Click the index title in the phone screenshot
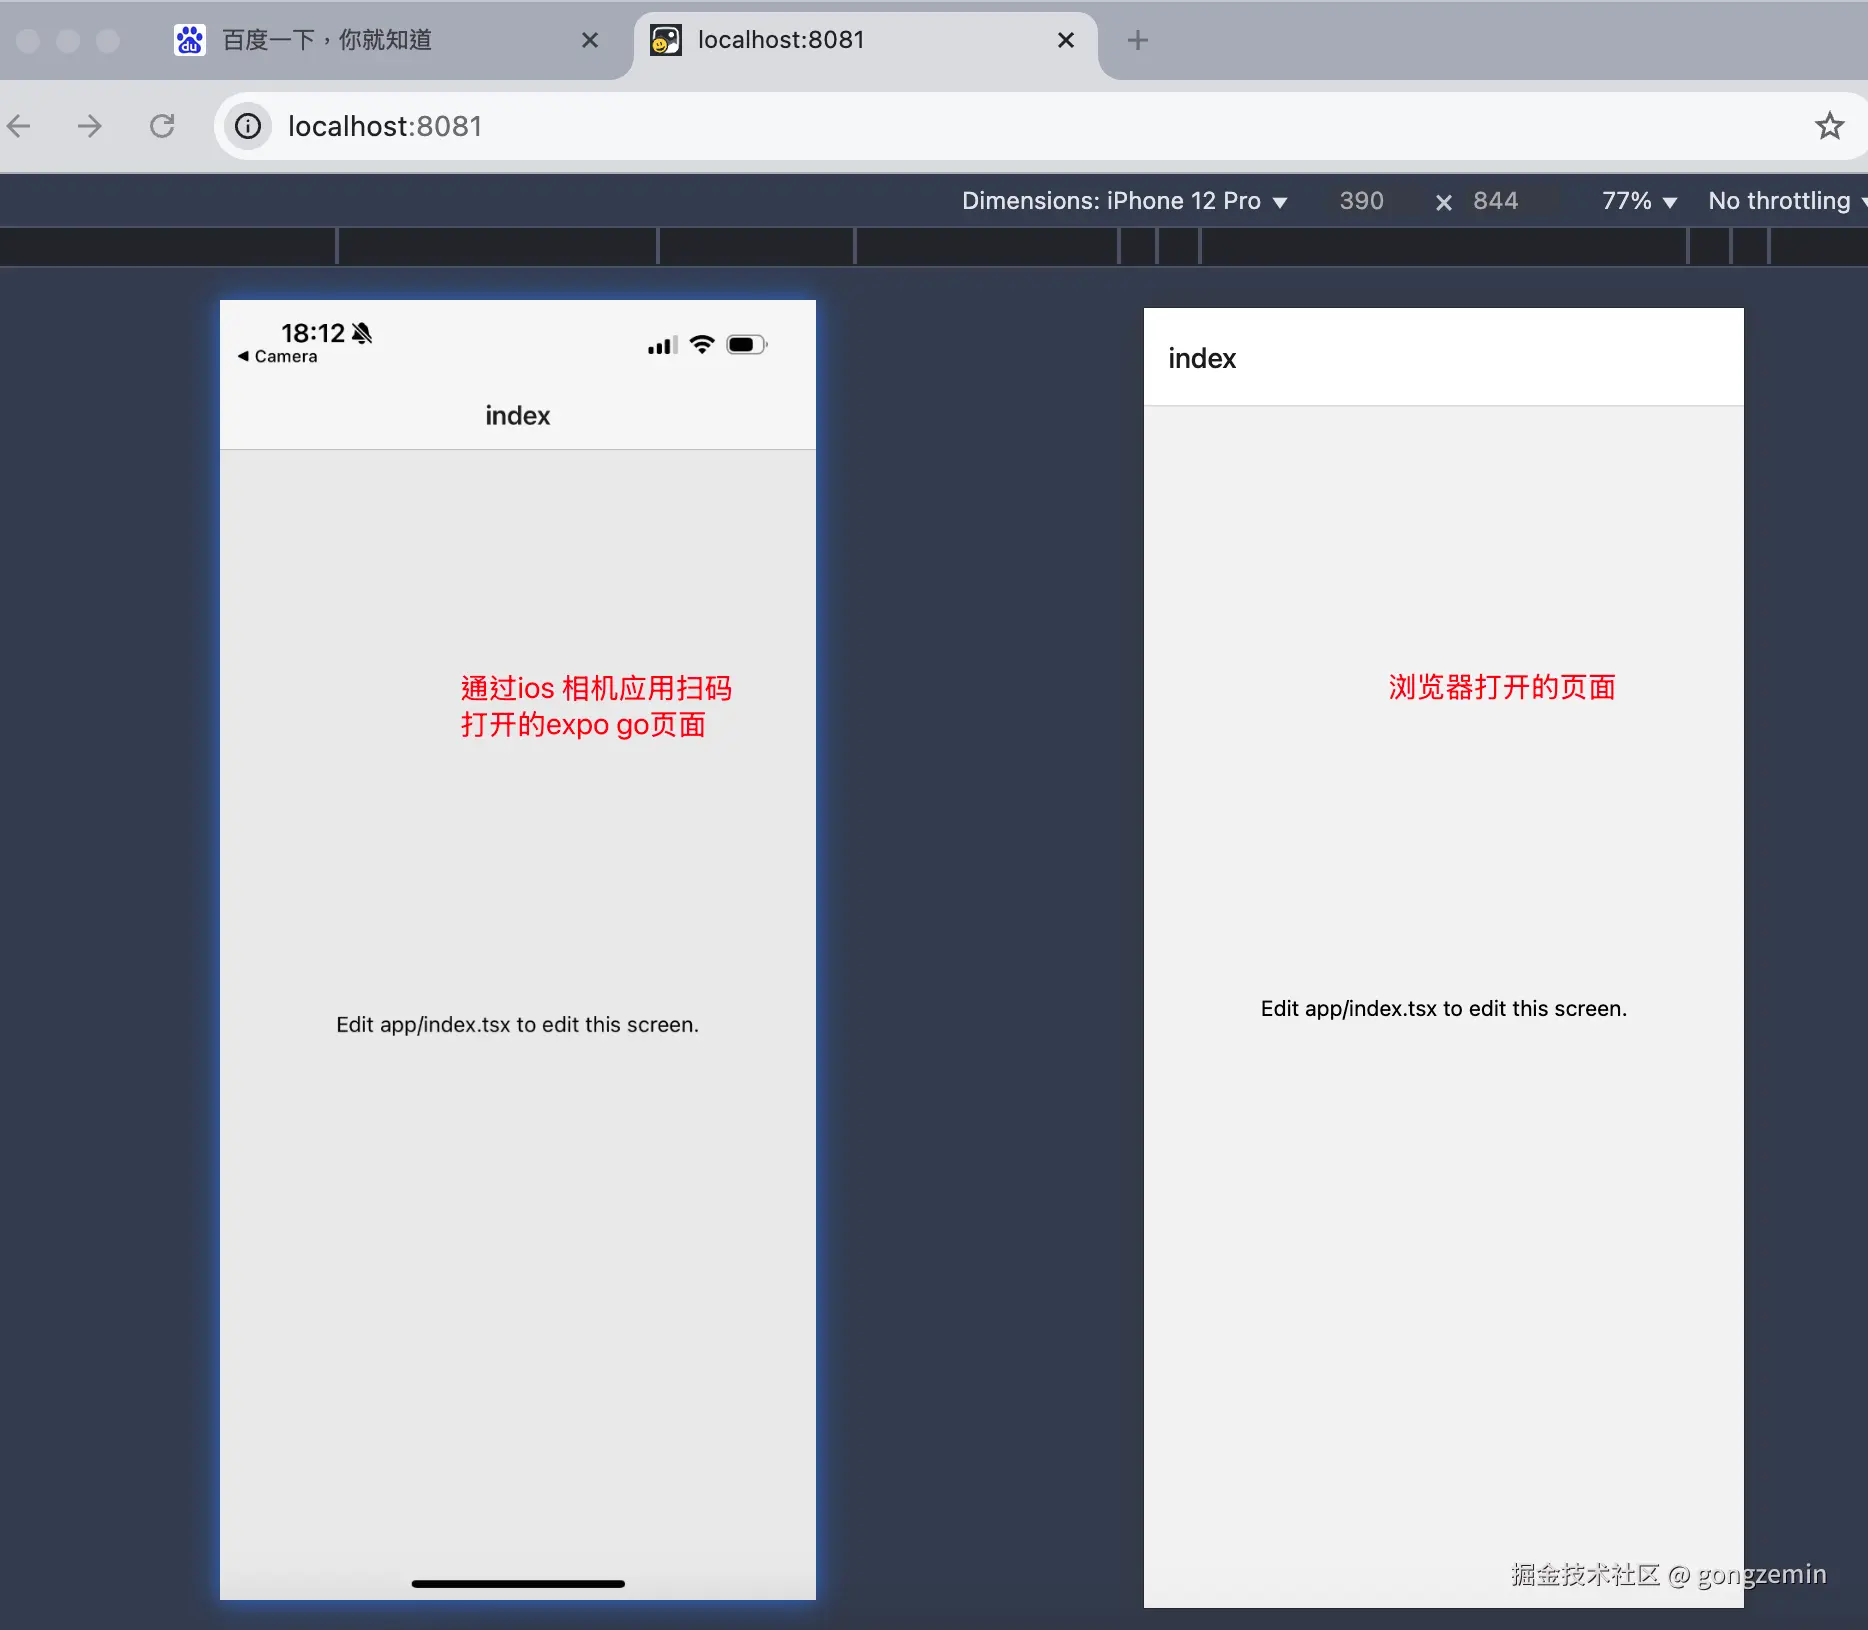Image resolution: width=1868 pixels, height=1630 pixels. coord(518,416)
